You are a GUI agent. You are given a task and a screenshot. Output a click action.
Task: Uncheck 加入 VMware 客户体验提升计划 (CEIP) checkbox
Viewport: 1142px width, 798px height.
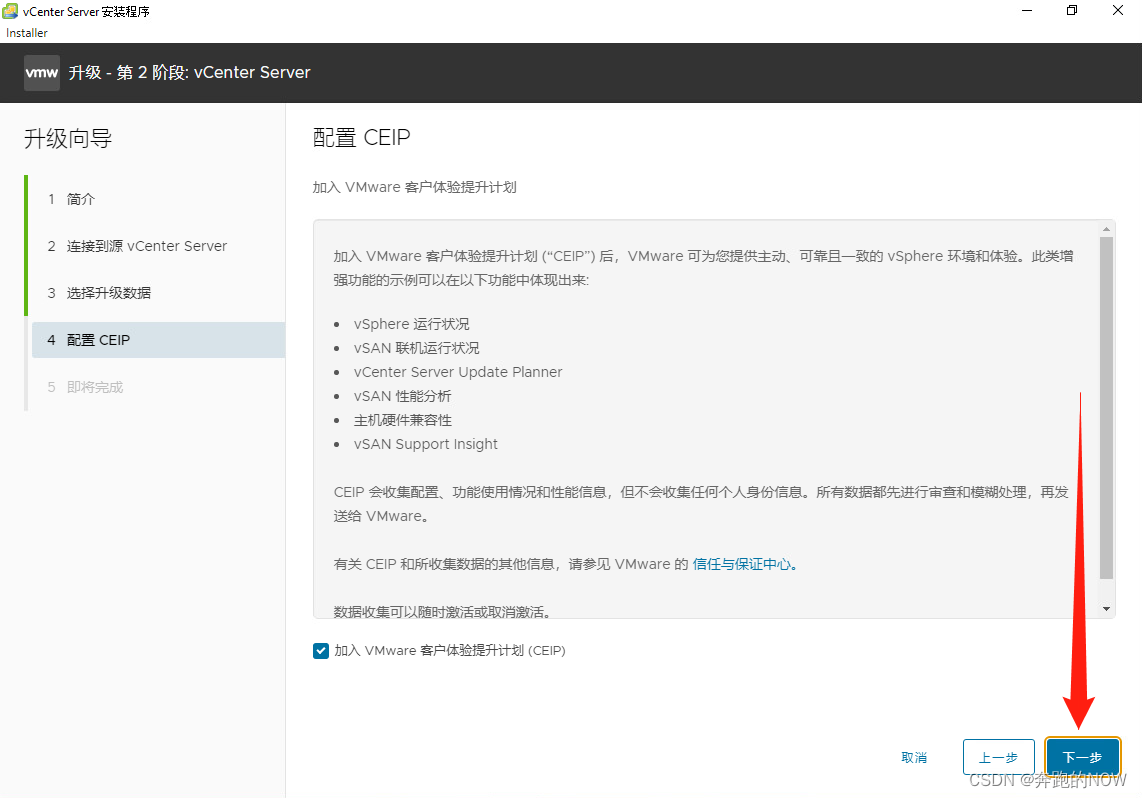pyautogui.click(x=320, y=651)
